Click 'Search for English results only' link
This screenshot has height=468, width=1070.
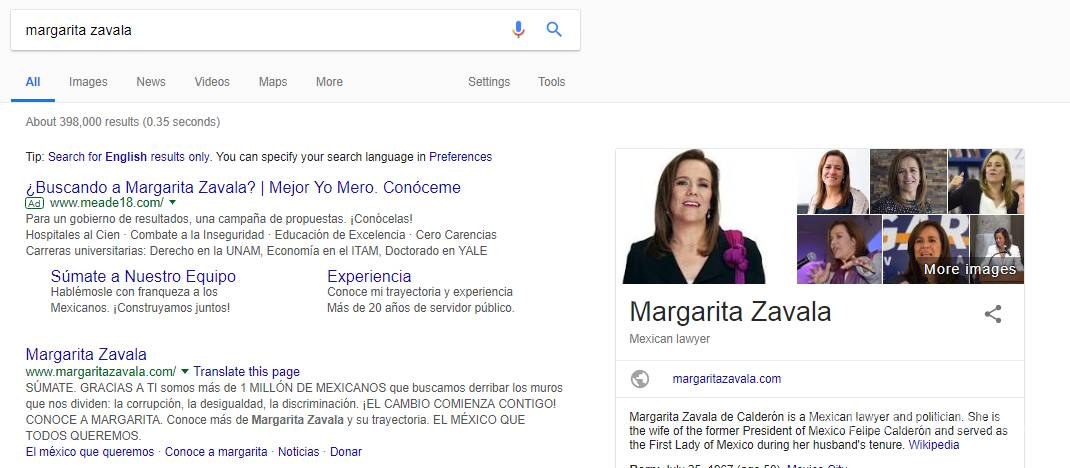129,157
